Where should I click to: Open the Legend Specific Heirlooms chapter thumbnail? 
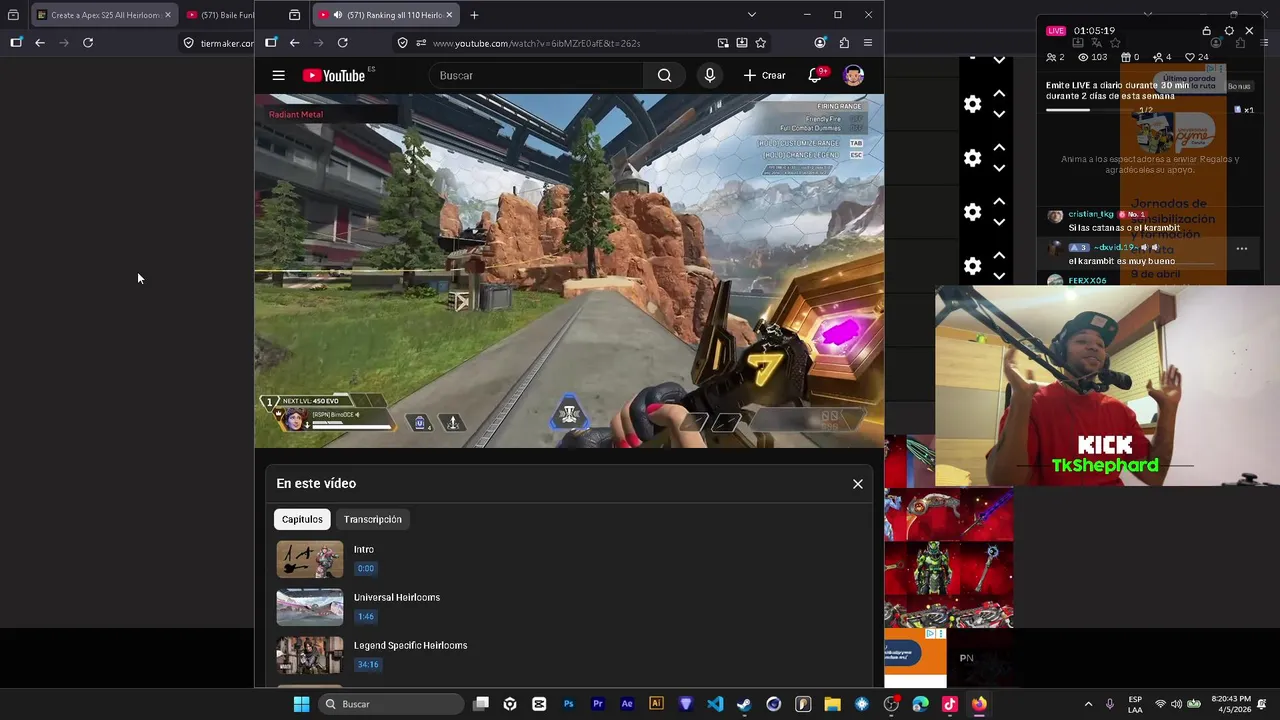(x=310, y=656)
